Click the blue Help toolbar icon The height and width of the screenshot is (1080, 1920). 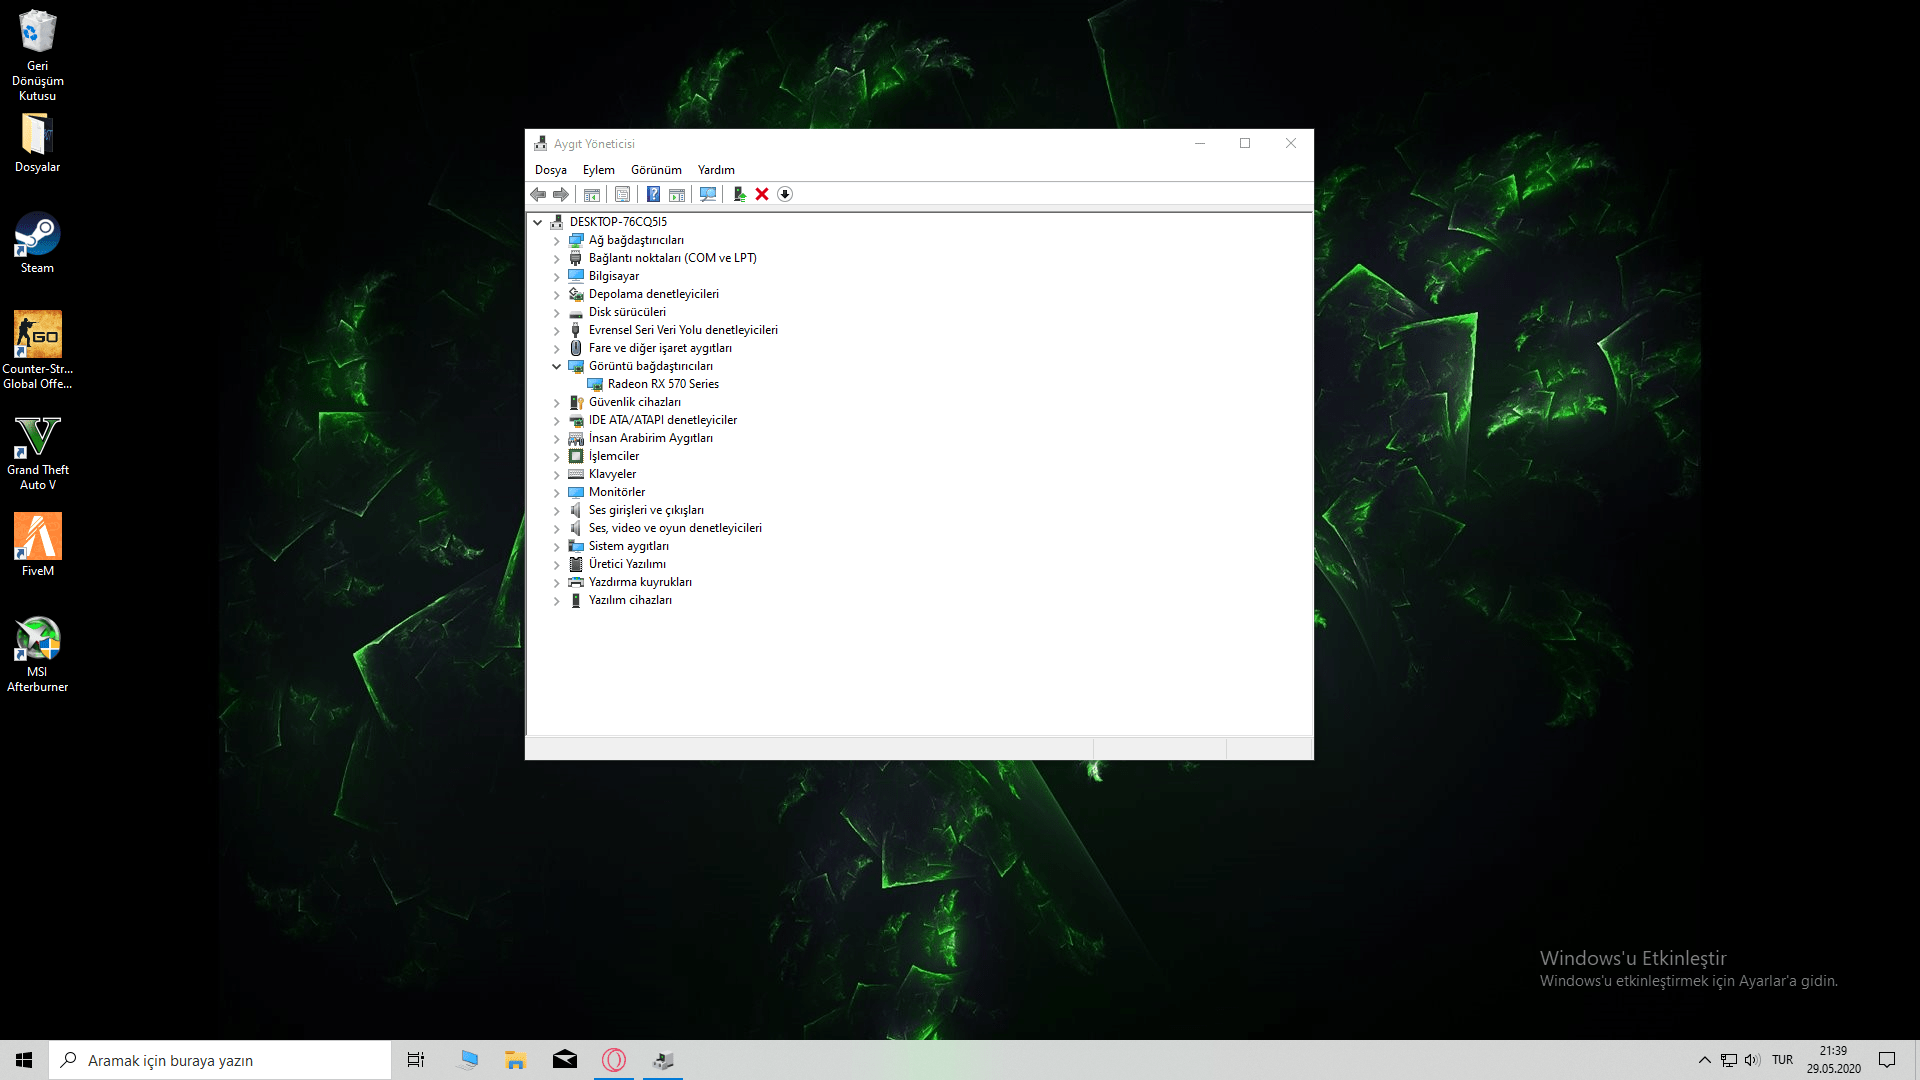pos(653,194)
